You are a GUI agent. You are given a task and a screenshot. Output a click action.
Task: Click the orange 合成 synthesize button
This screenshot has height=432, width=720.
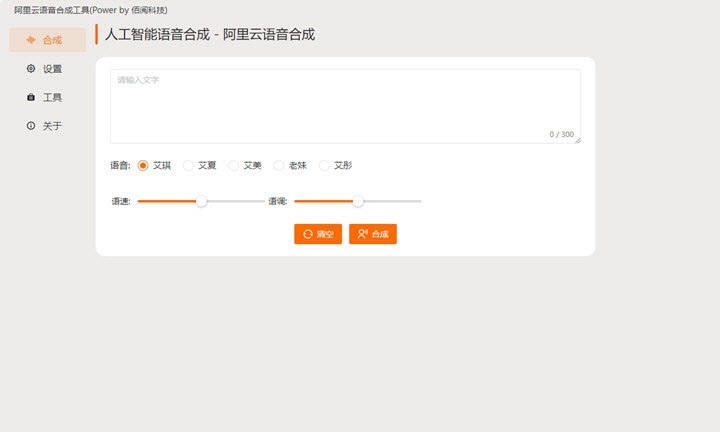373,234
